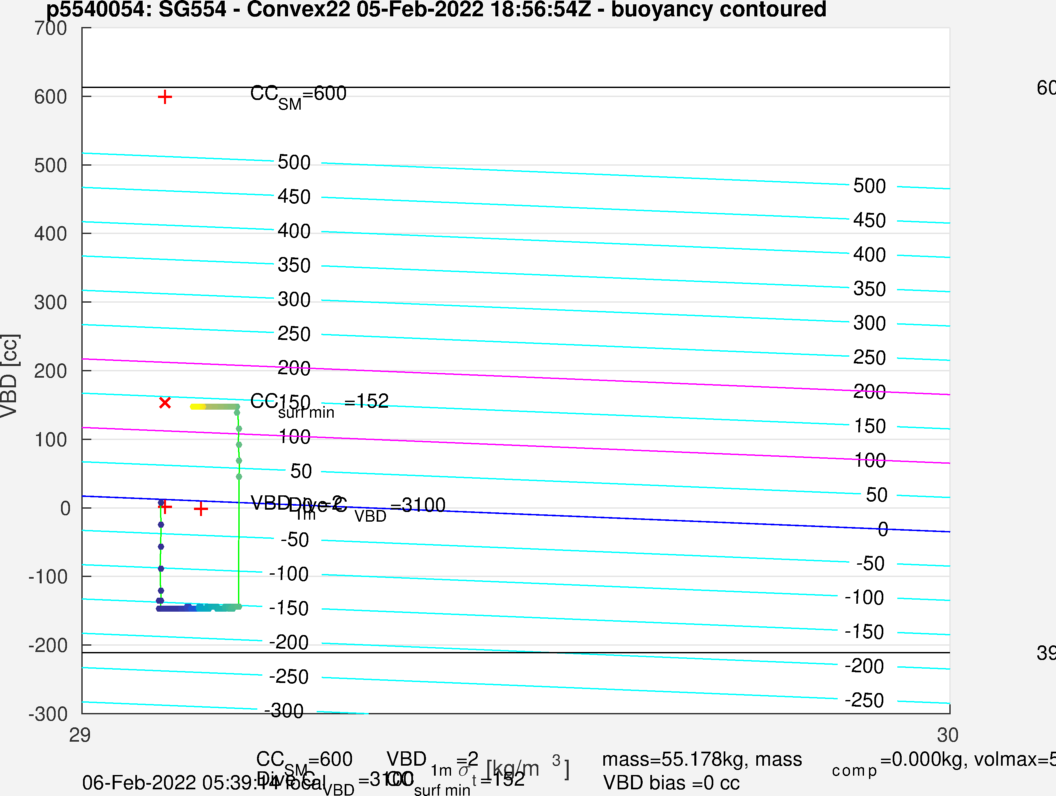Click the plot title starting 'p5540054: SG554'
This screenshot has width=1056, height=796.
pyautogui.click(x=436, y=9)
